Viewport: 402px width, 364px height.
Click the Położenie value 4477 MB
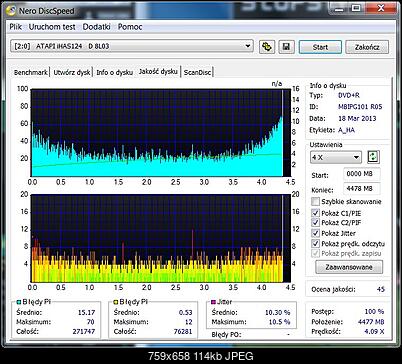[x=371, y=322]
